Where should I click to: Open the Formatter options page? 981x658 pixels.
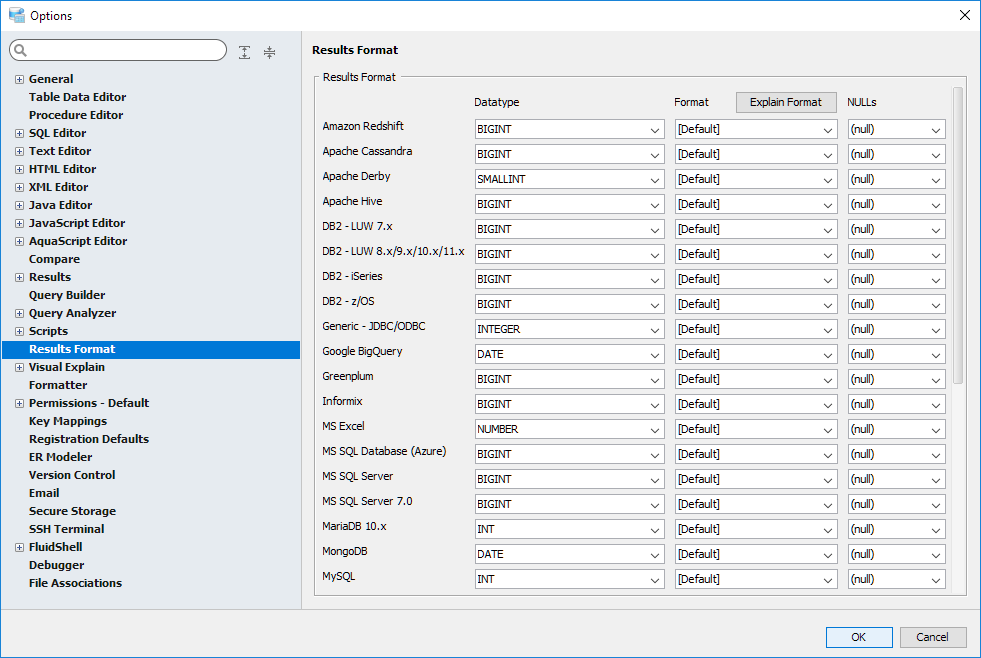58,385
